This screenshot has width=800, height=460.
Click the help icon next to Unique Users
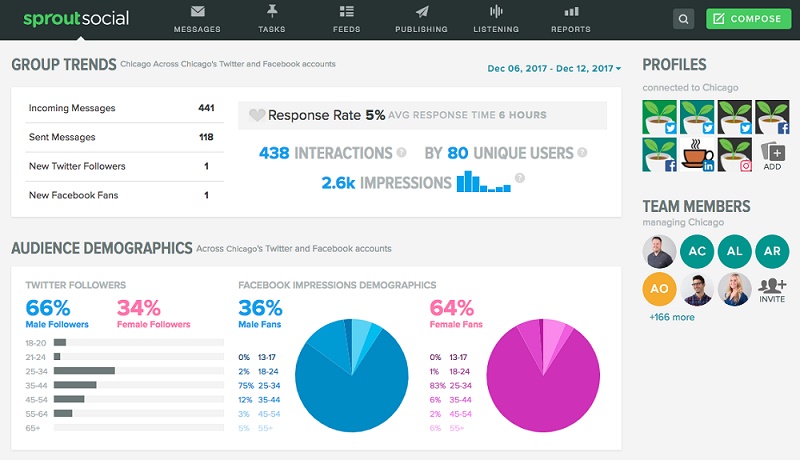(582, 152)
